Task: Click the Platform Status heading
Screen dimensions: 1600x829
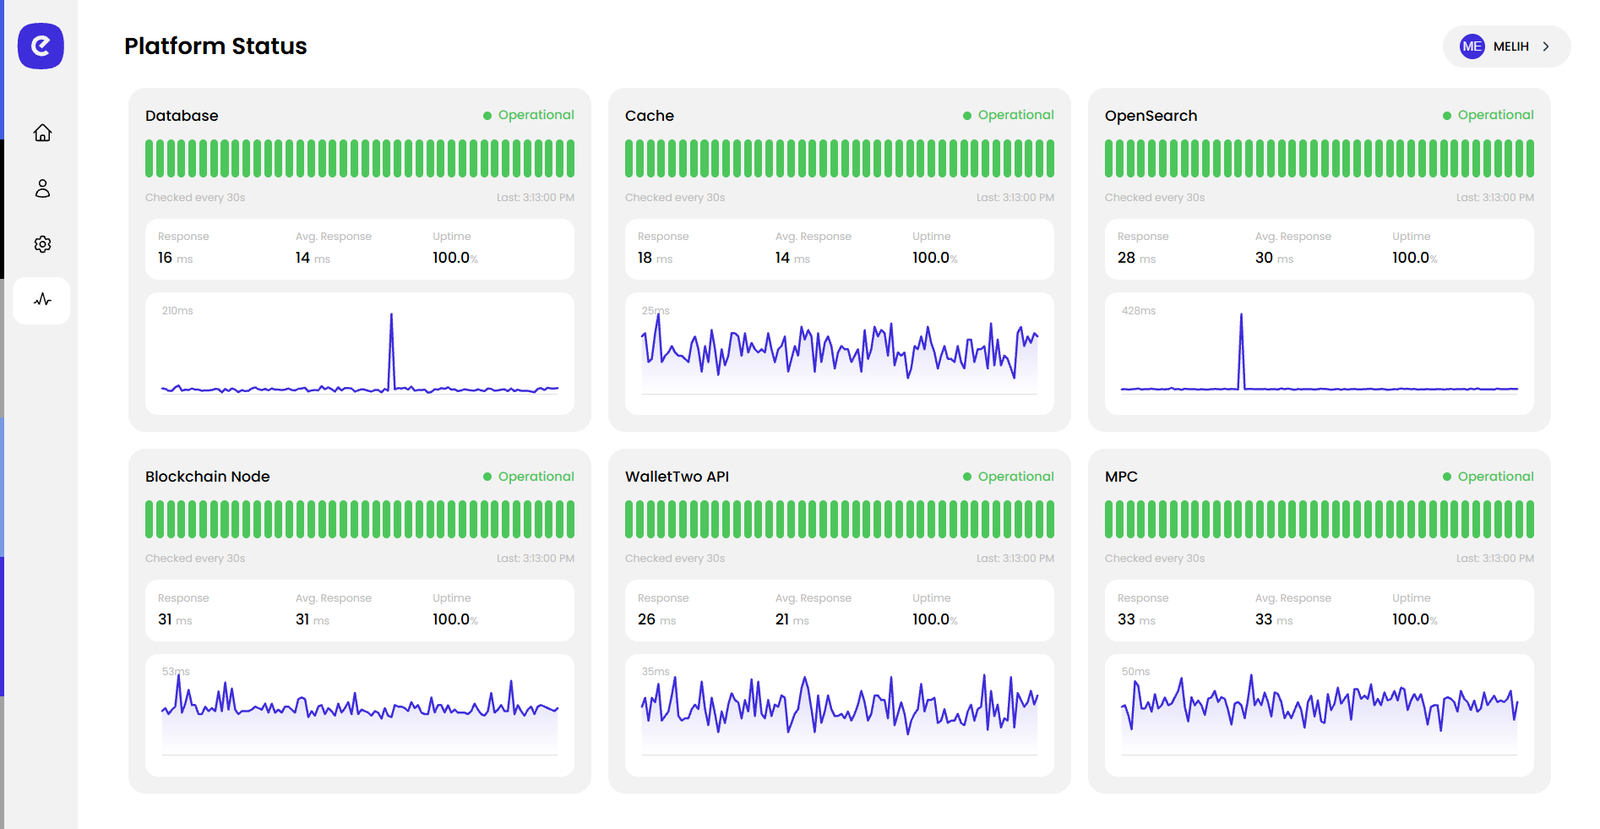Action: click(215, 46)
